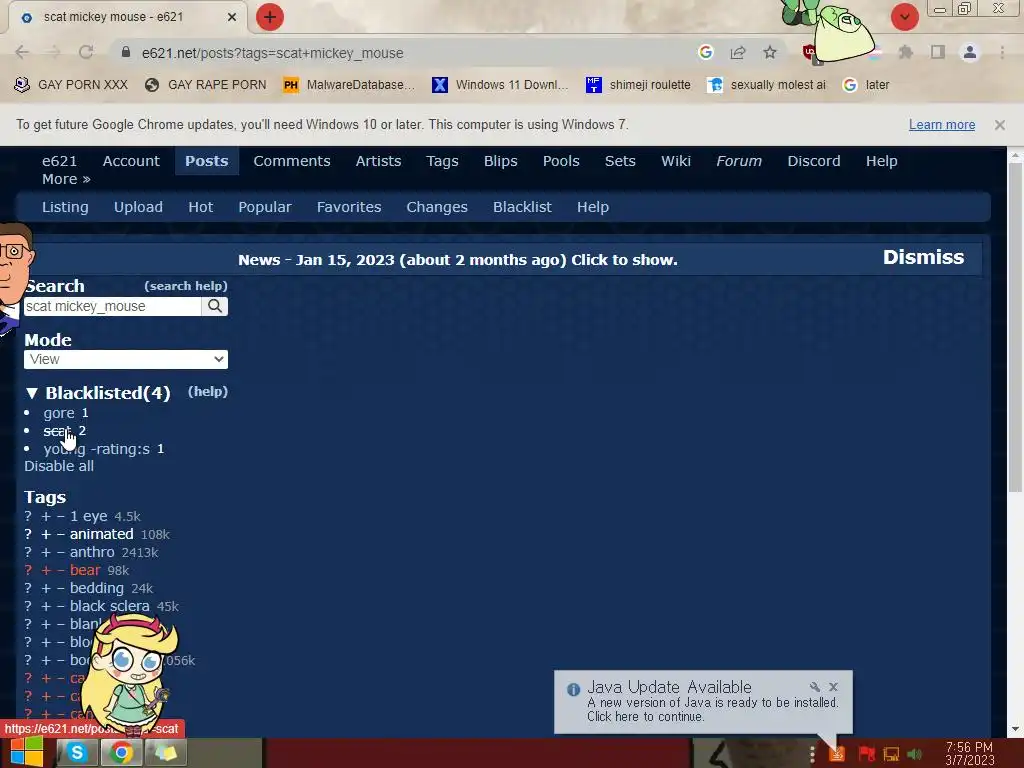
Task: Open the Windows 11 Downl... bookmark
Action: (500, 85)
